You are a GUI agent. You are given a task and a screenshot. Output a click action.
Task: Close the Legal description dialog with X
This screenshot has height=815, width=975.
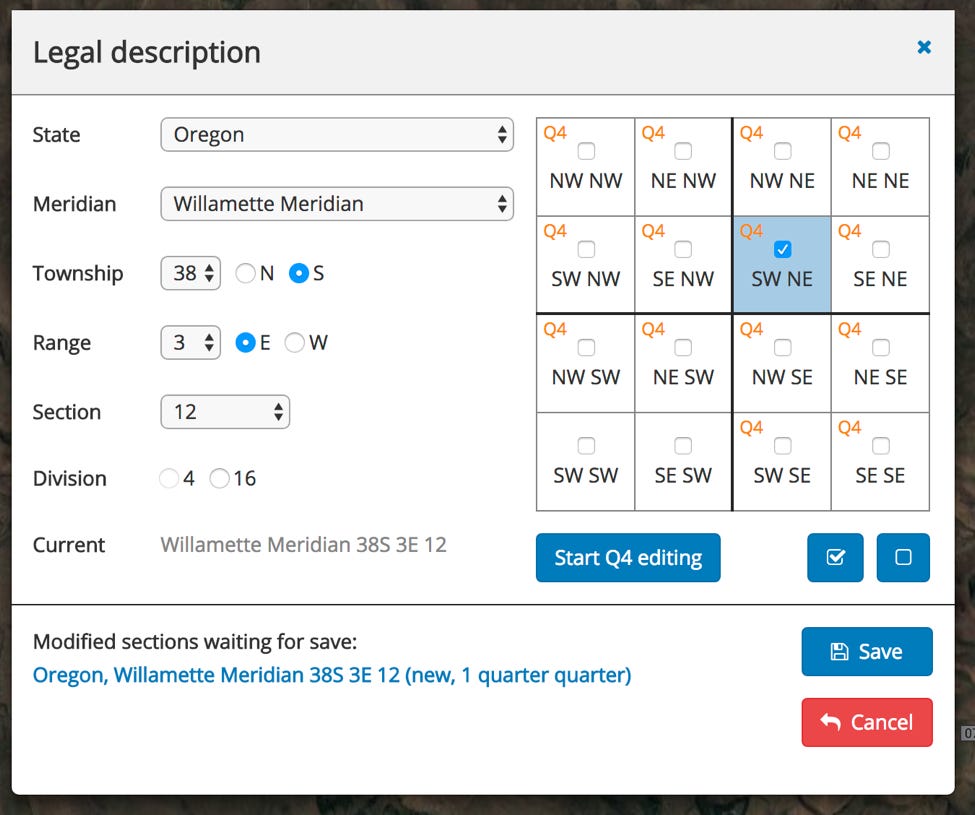tap(924, 47)
